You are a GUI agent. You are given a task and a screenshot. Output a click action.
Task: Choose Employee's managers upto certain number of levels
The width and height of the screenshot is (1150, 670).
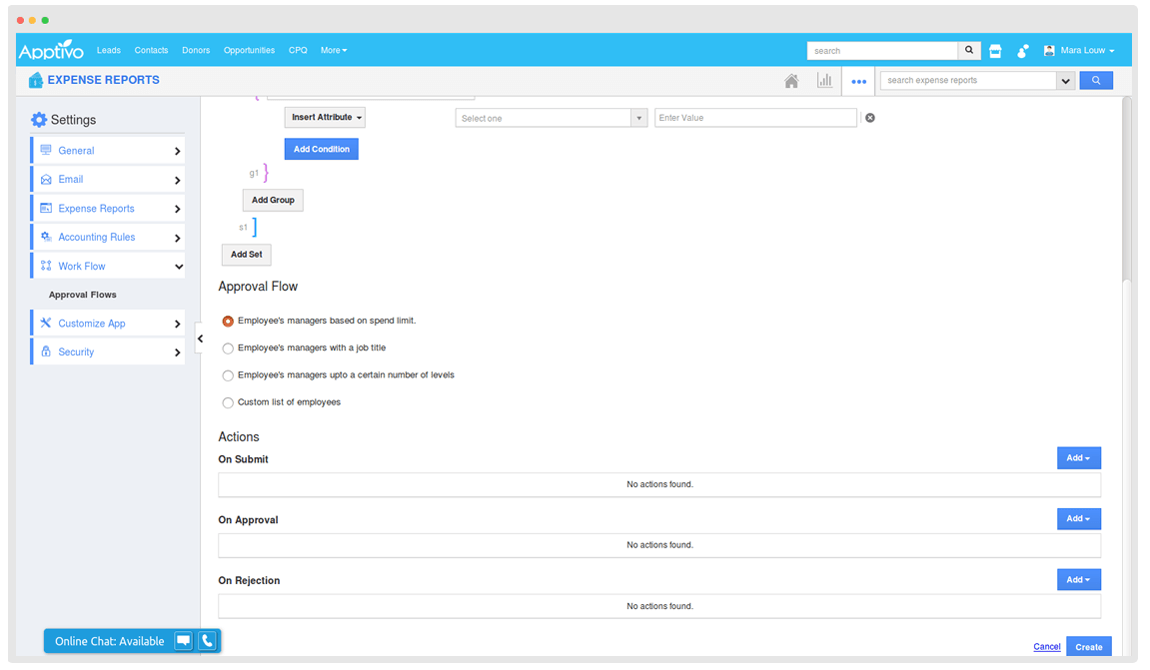tap(229, 375)
